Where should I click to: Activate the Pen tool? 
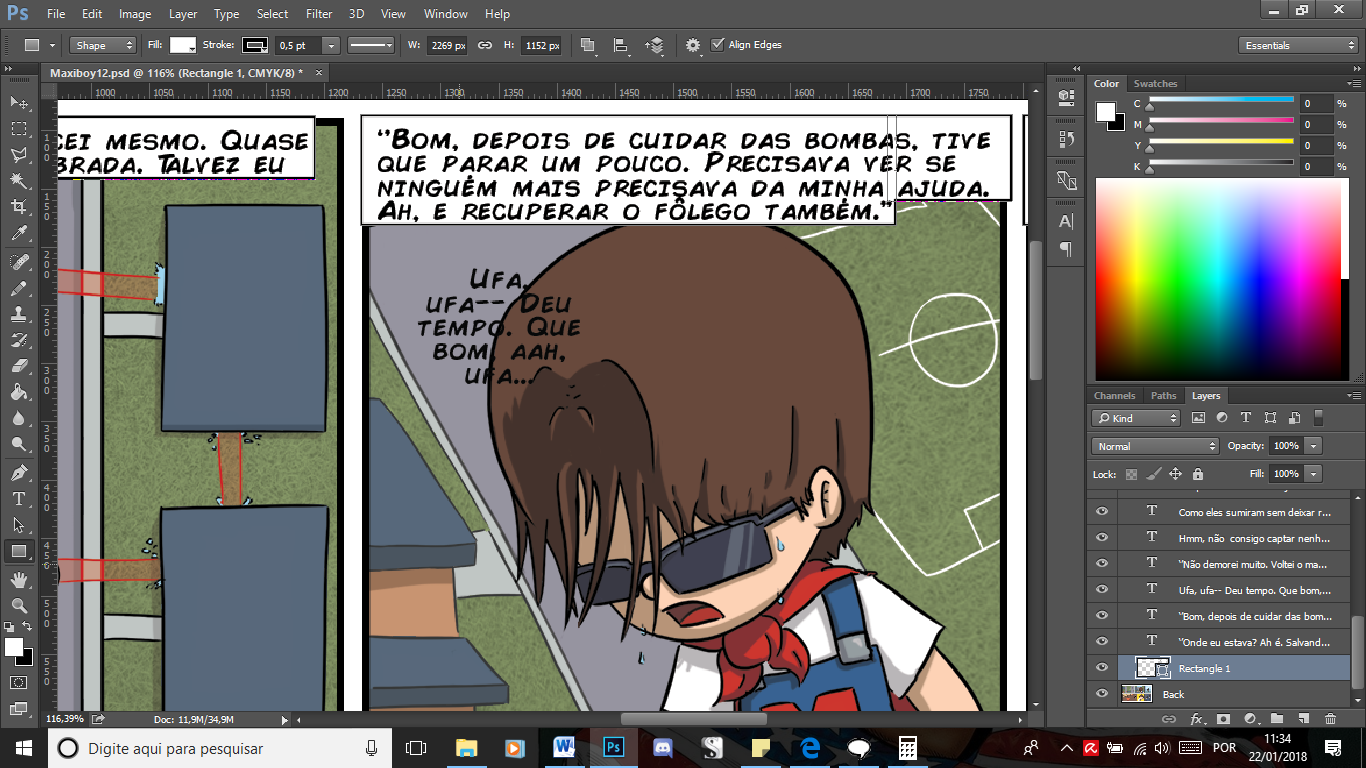click(19, 472)
